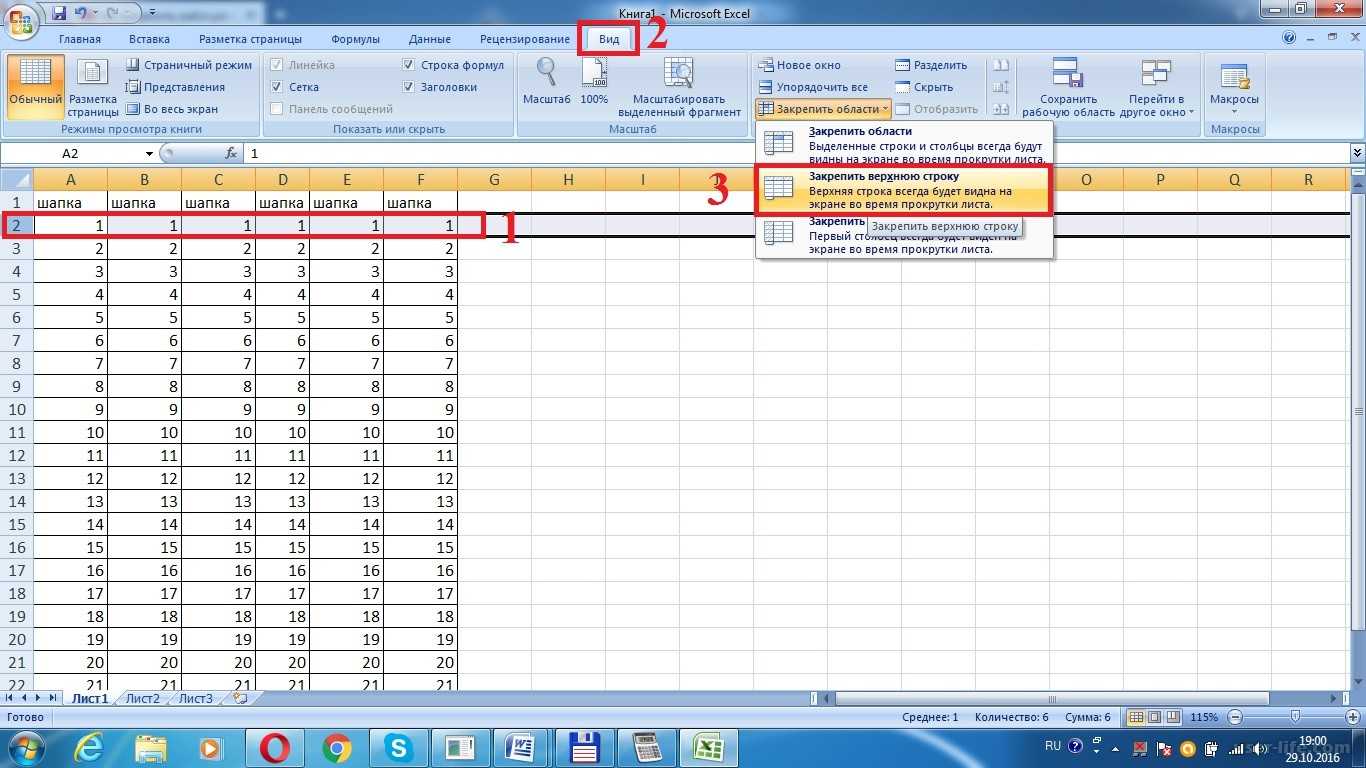Toggle the Строка формул checkbox
This screenshot has height=768, width=1366.
409,65
